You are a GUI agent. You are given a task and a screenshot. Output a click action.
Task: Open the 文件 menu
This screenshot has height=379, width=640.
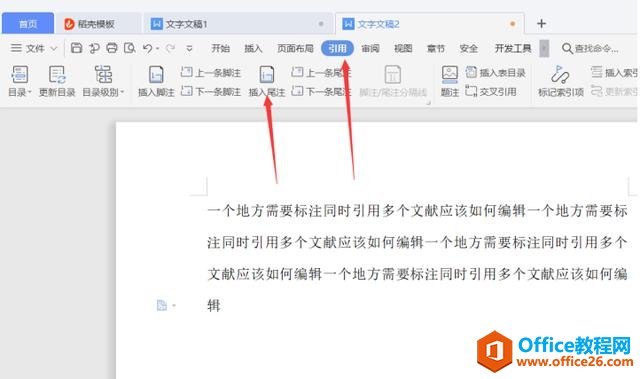pos(34,48)
